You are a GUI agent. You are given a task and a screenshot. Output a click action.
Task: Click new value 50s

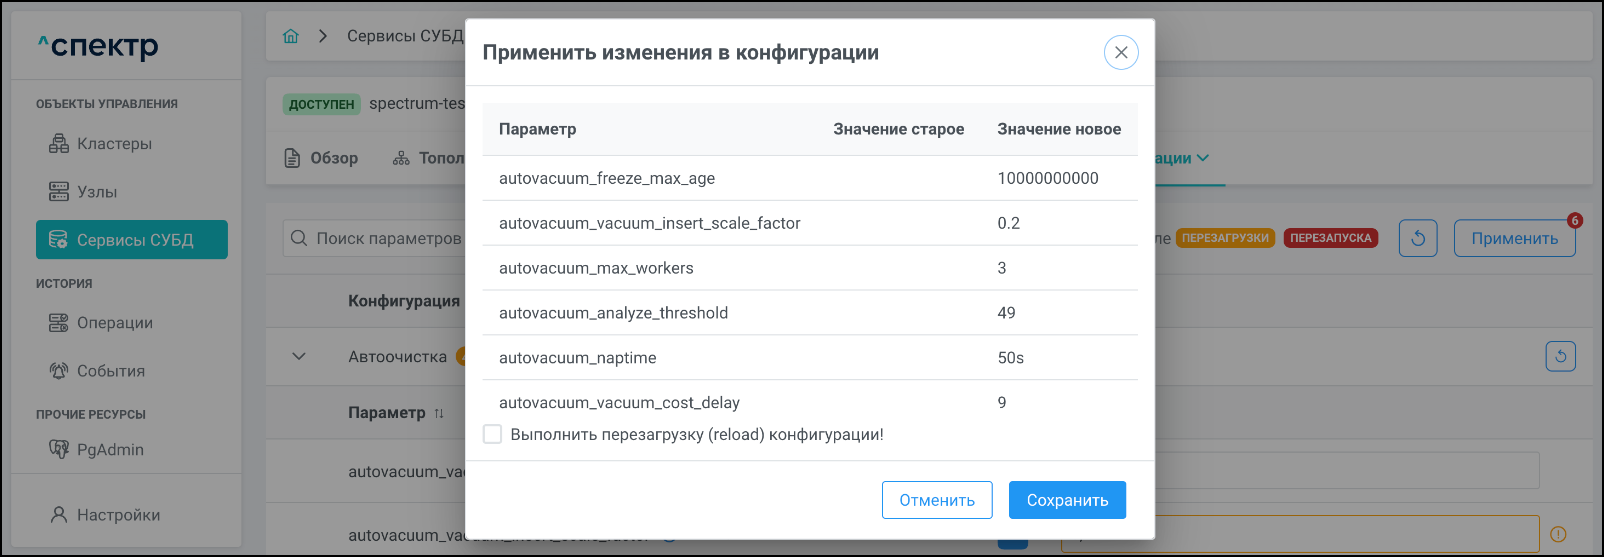point(1011,358)
